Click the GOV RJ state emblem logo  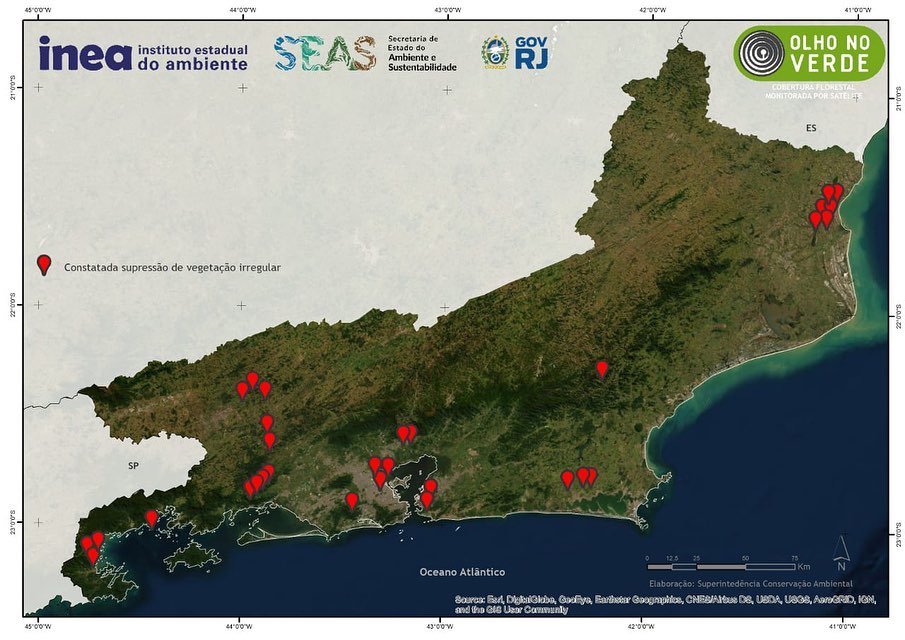515,53
